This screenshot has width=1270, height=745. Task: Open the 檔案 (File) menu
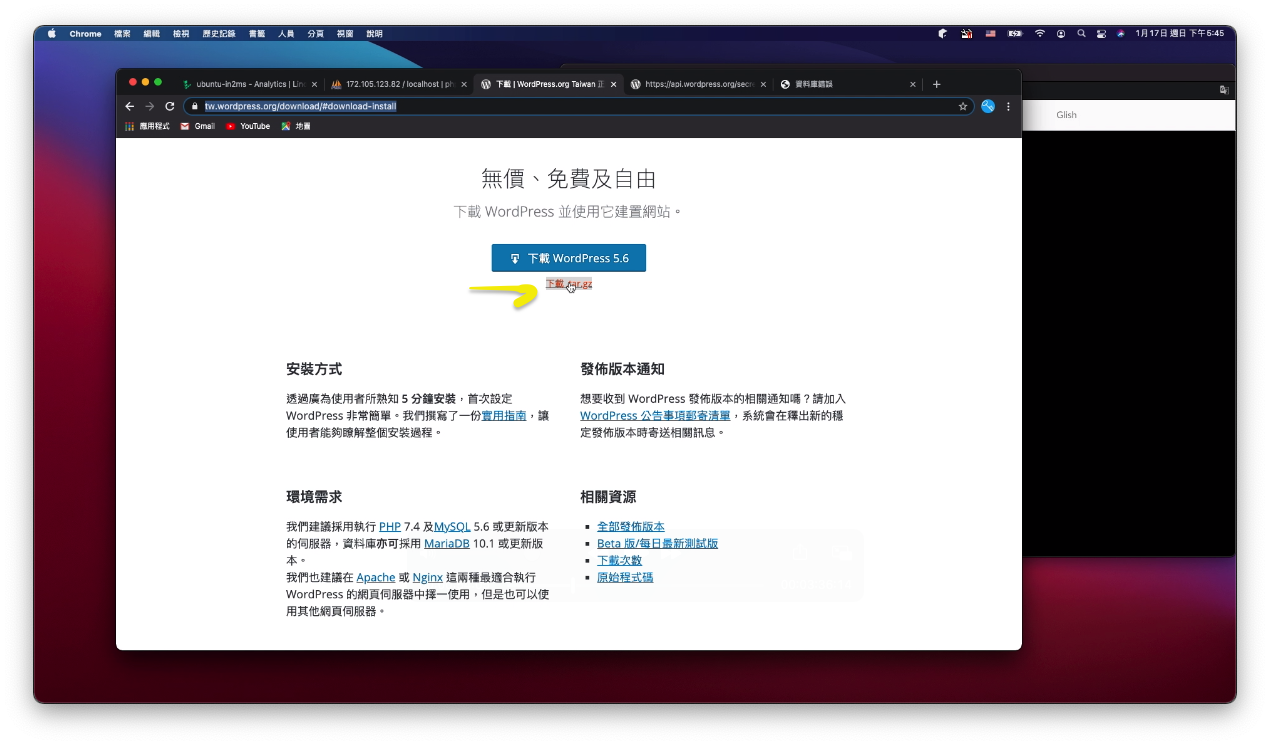click(122, 33)
